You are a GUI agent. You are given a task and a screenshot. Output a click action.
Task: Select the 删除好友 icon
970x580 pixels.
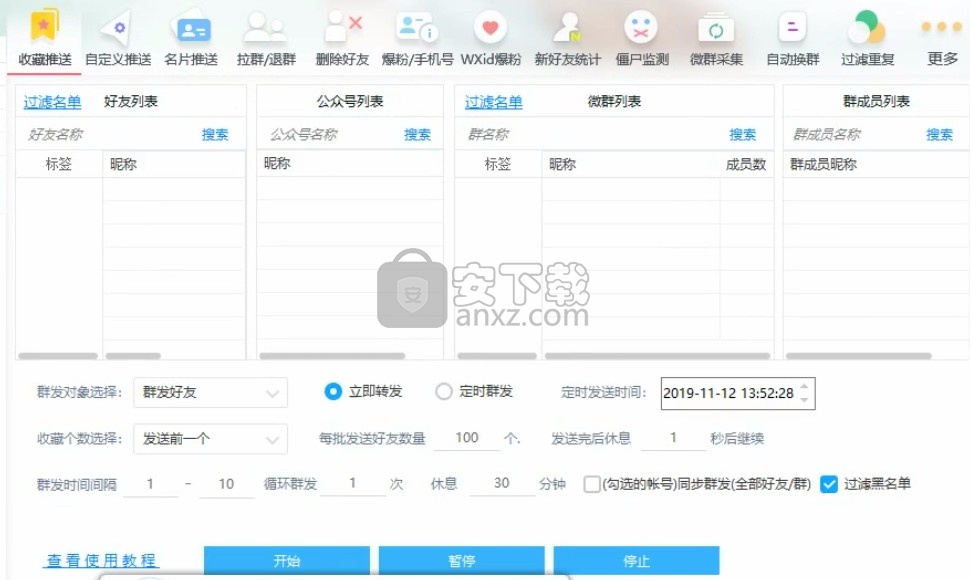[342, 27]
